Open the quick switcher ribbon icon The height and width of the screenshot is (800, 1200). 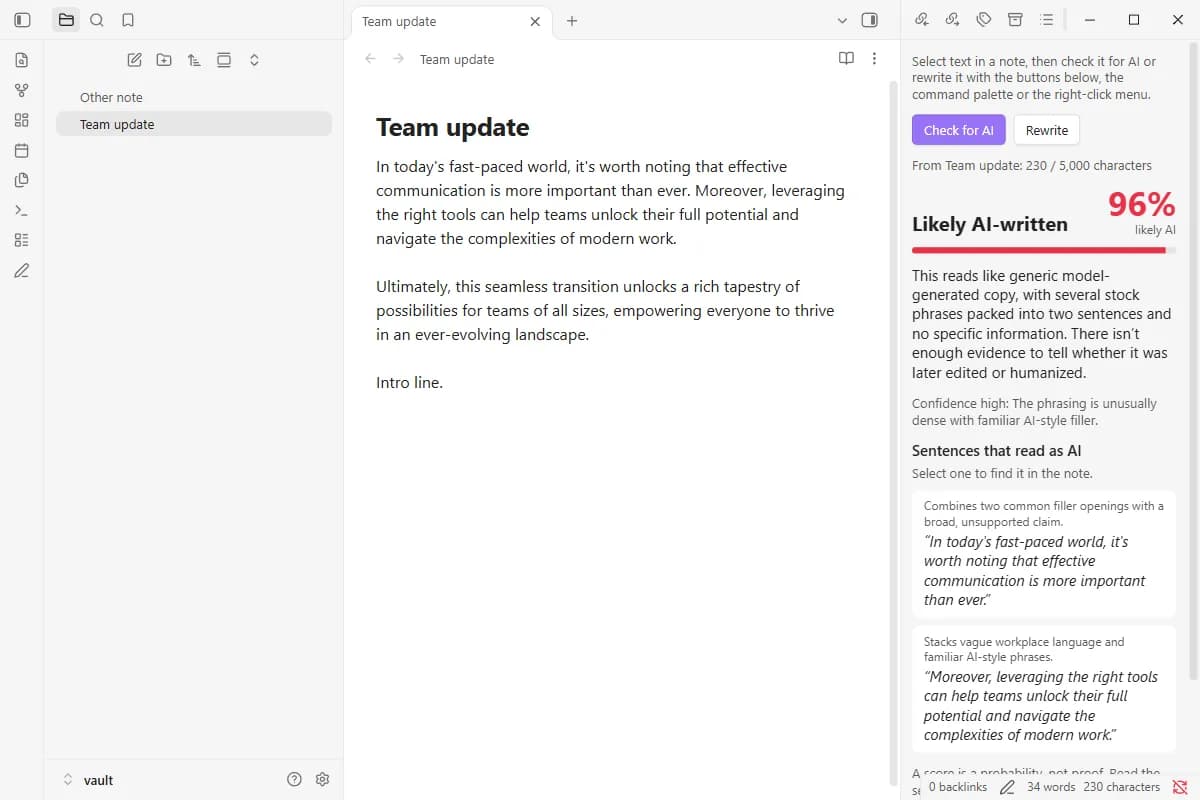coord(22,60)
